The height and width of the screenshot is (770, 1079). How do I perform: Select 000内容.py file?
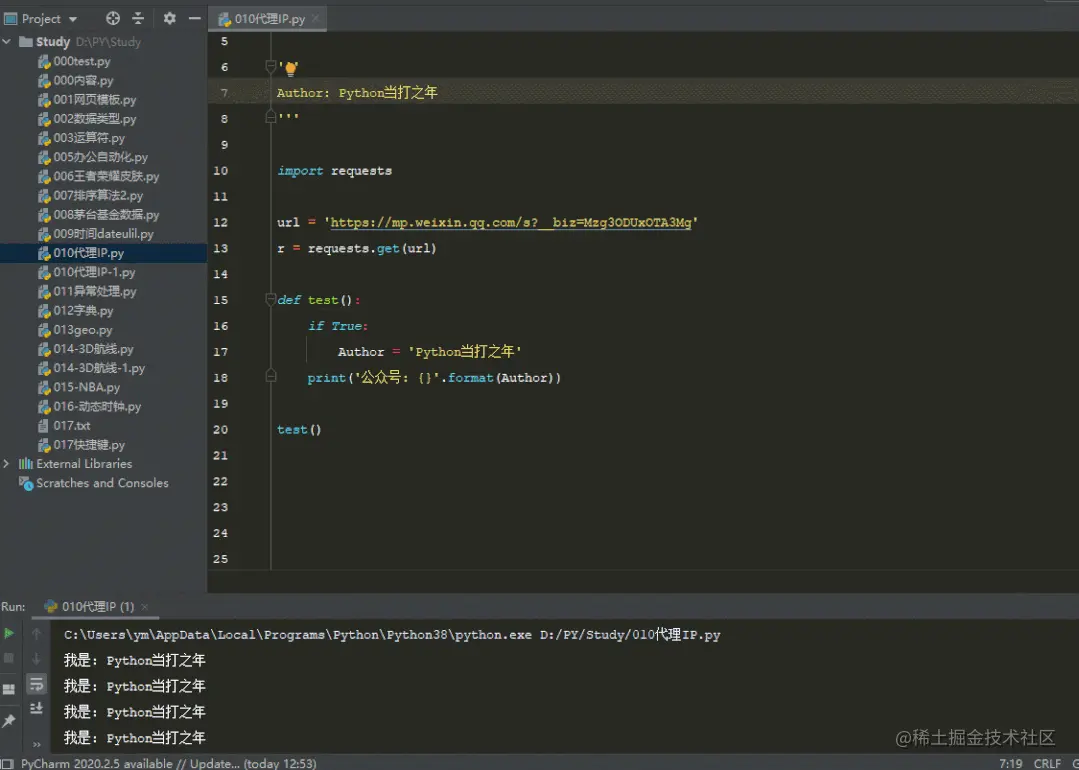coord(83,81)
